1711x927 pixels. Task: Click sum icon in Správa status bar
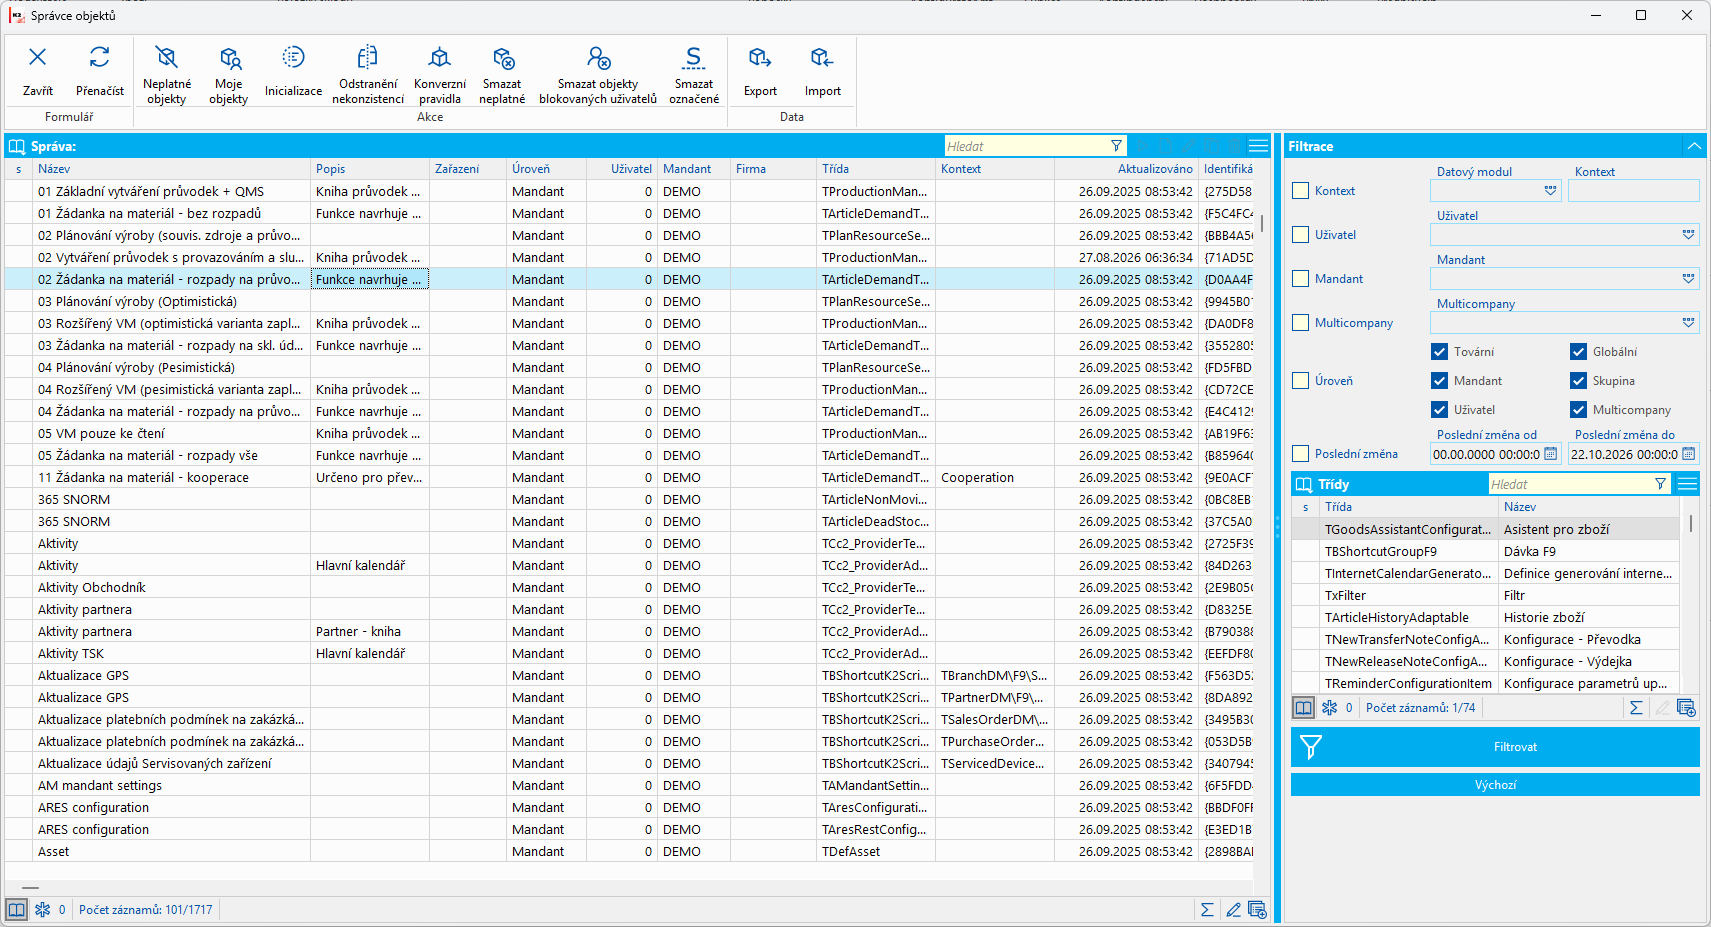click(1207, 909)
